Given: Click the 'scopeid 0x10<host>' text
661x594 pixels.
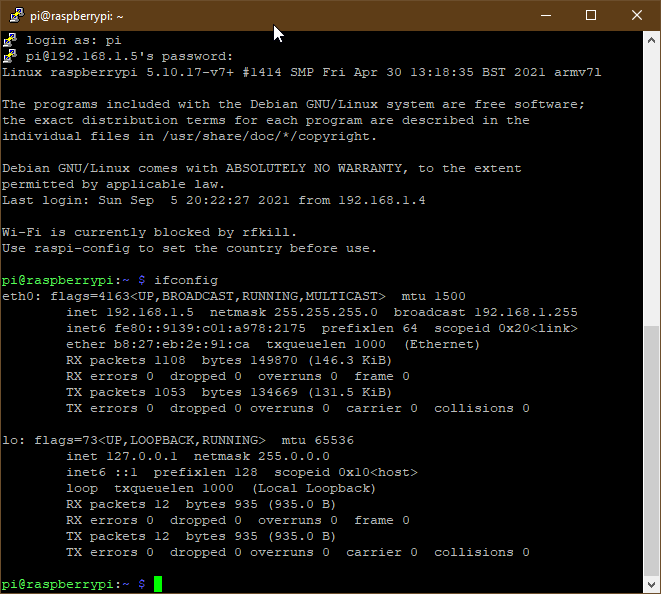Looking at the screenshot, I should pos(346,473).
